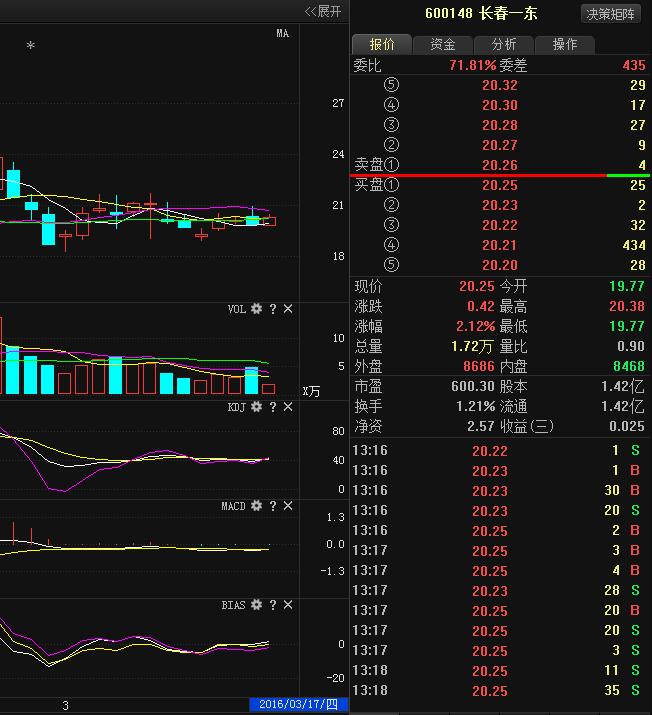Screen dimensions: 652x715
Task: Open BIAS indicator help question mark
Action: pos(273,605)
